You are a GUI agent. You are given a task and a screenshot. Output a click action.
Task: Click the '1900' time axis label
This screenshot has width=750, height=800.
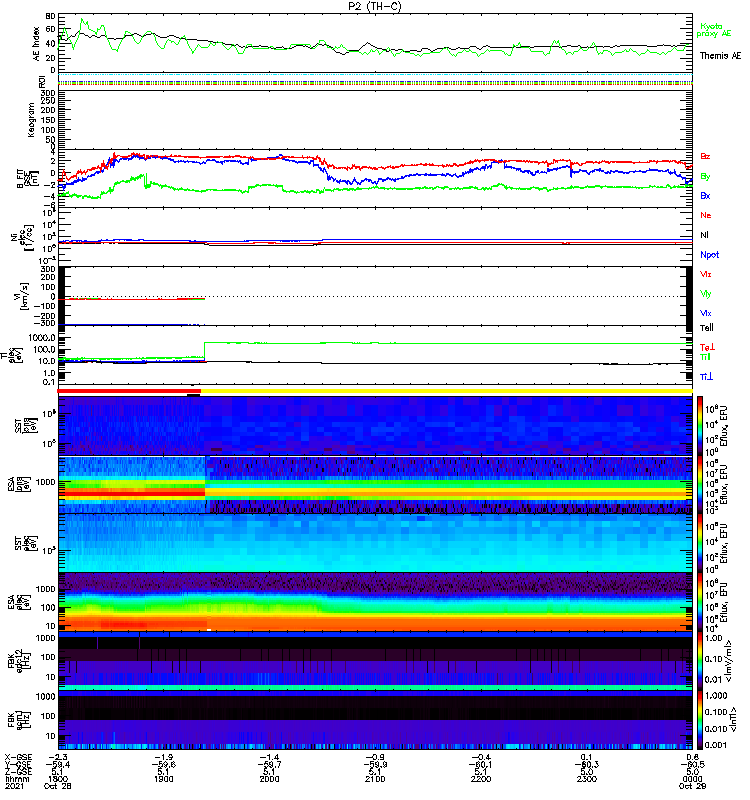click(x=163, y=779)
